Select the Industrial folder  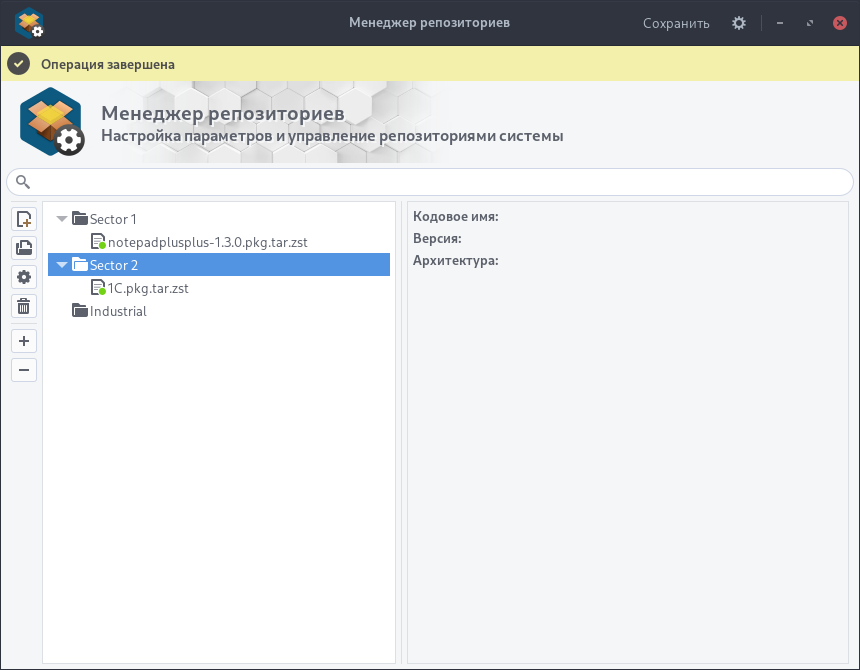click(118, 311)
